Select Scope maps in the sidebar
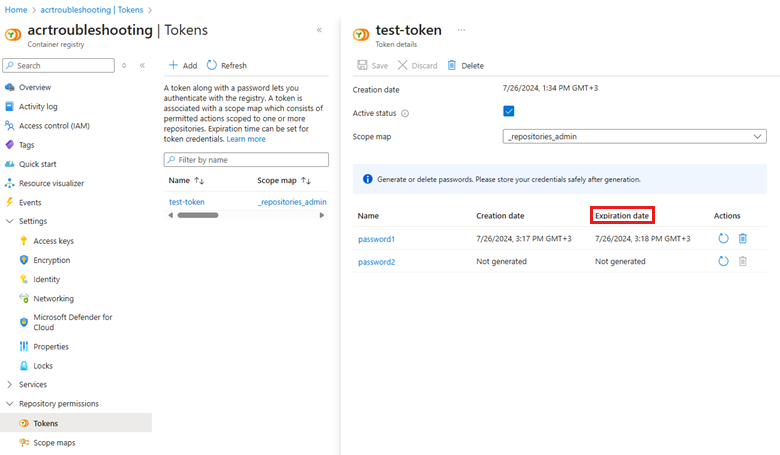Screen dimensions: 780x455 [54, 442]
